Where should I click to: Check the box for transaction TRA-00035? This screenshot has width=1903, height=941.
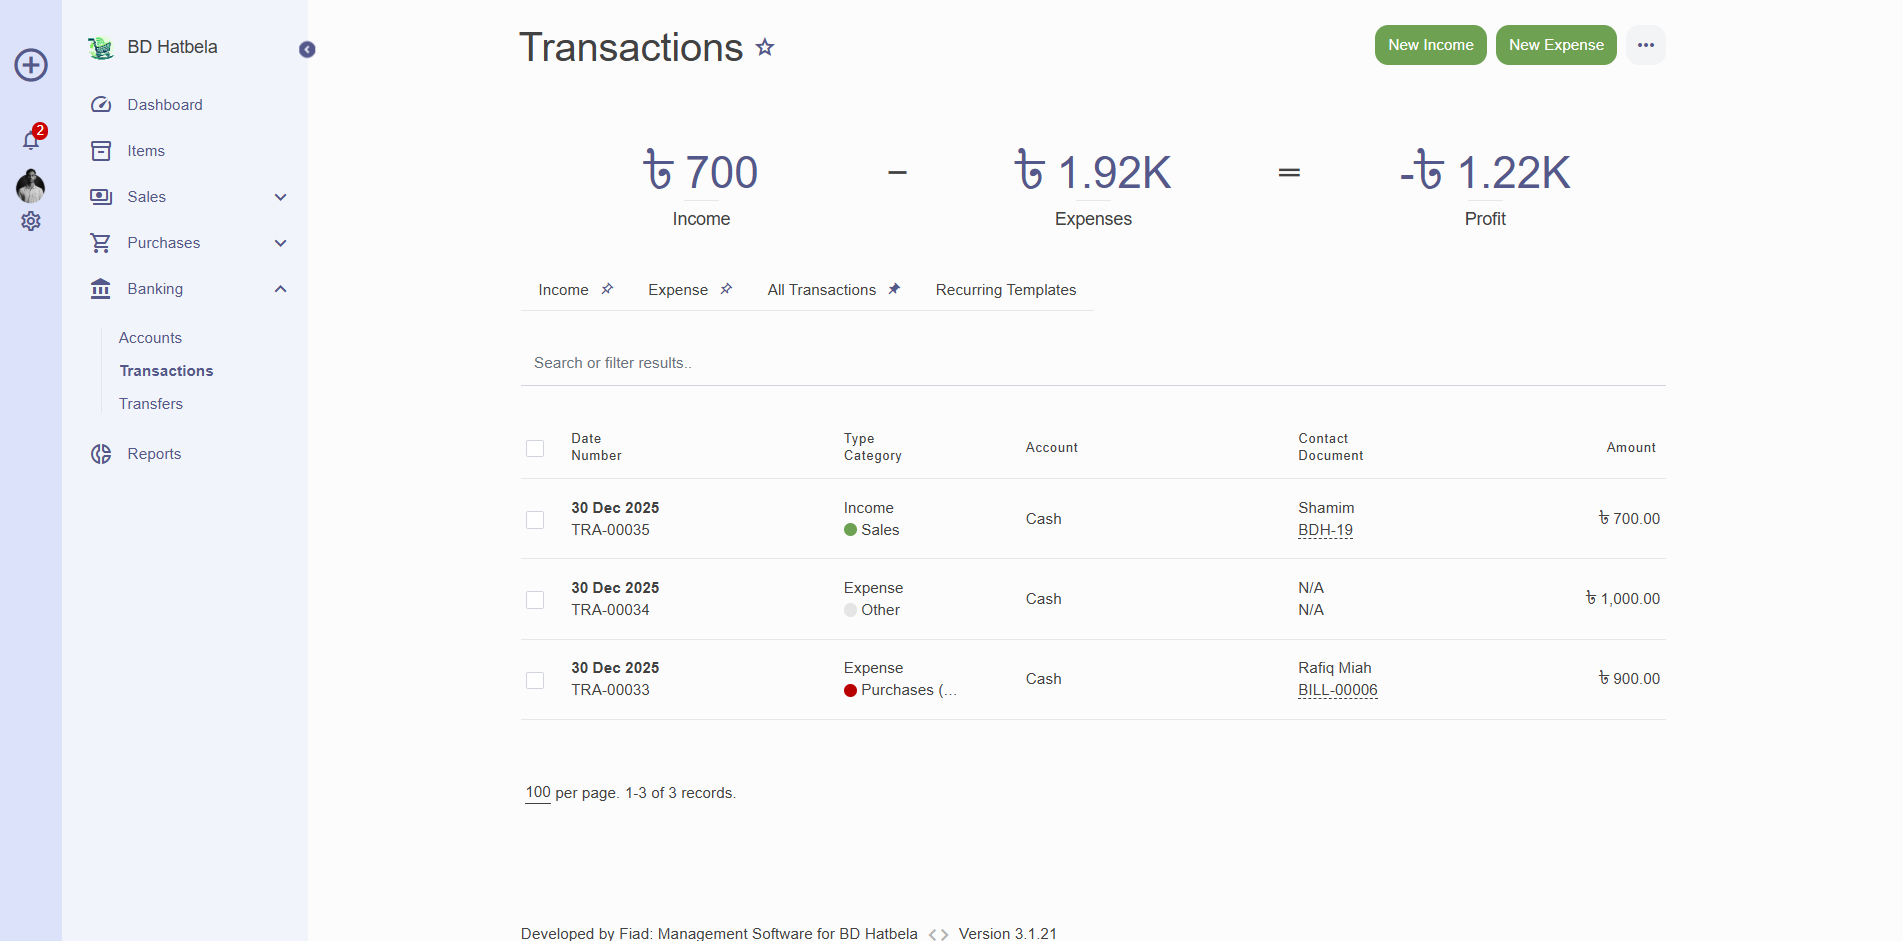[x=535, y=520]
